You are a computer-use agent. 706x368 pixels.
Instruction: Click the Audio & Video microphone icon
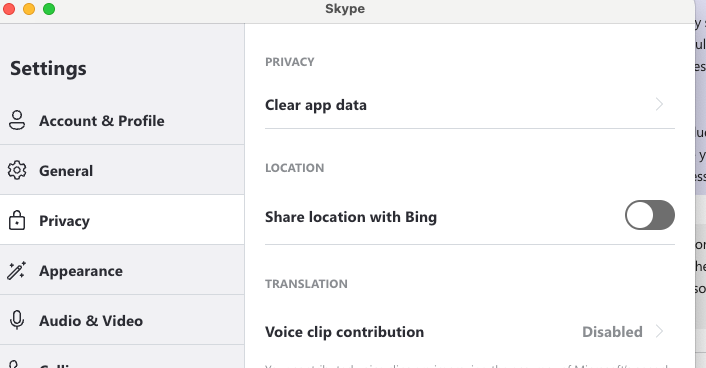[17, 320]
